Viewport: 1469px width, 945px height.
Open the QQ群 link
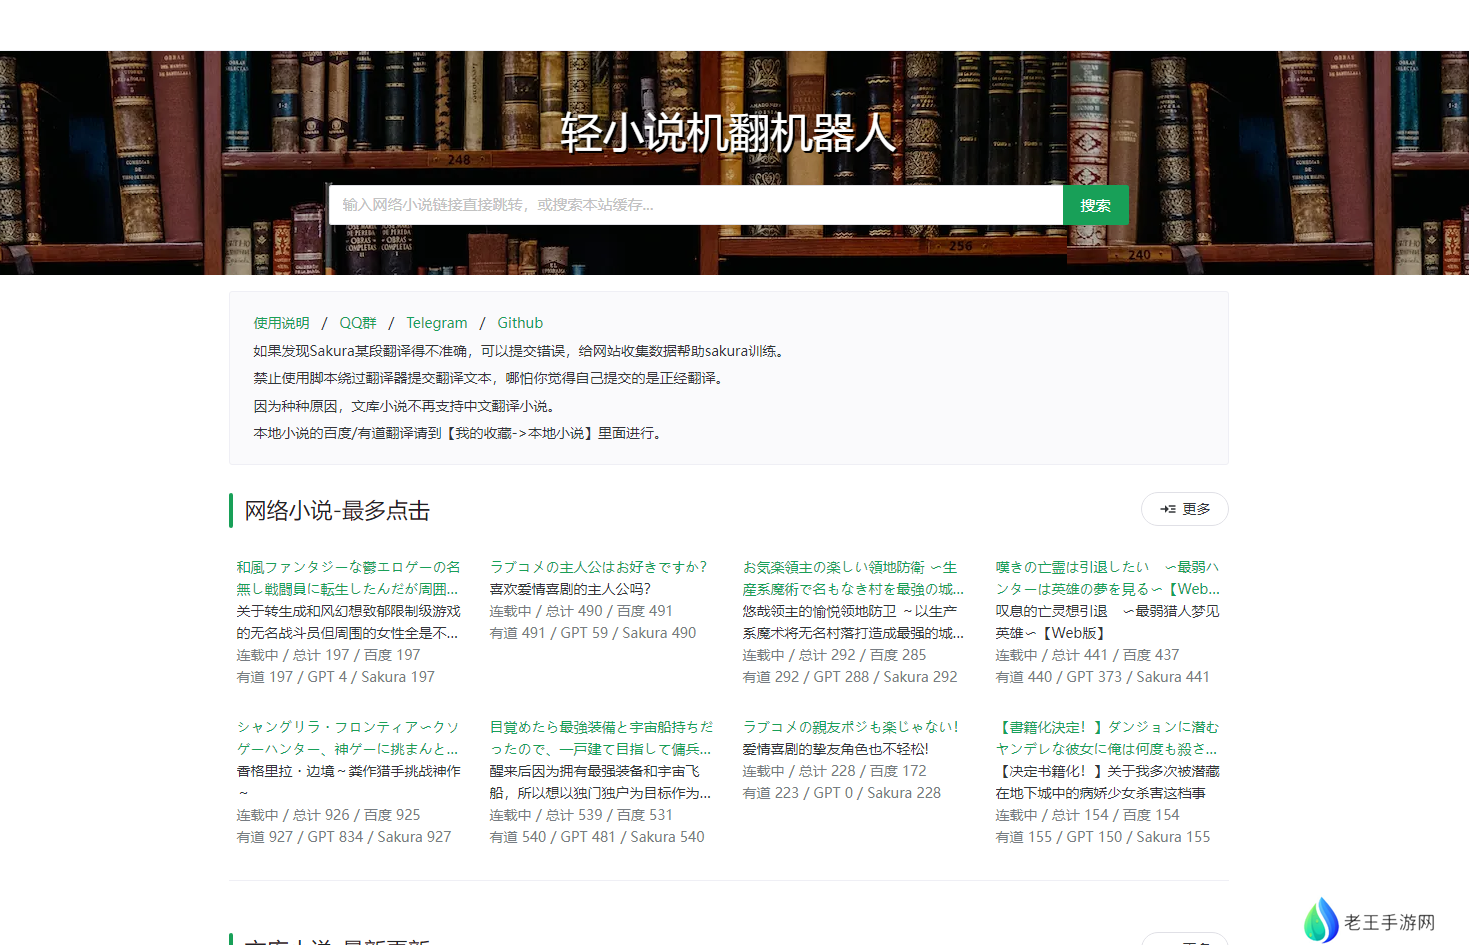pos(358,323)
